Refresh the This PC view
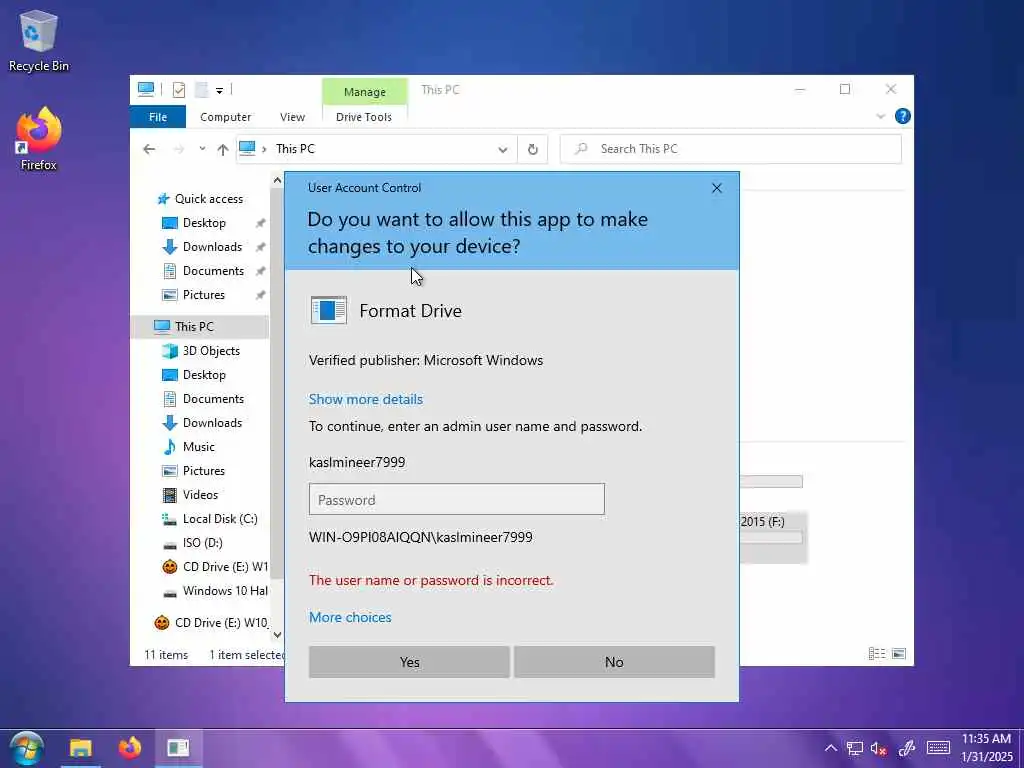Image resolution: width=1024 pixels, height=768 pixels. tap(533, 150)
